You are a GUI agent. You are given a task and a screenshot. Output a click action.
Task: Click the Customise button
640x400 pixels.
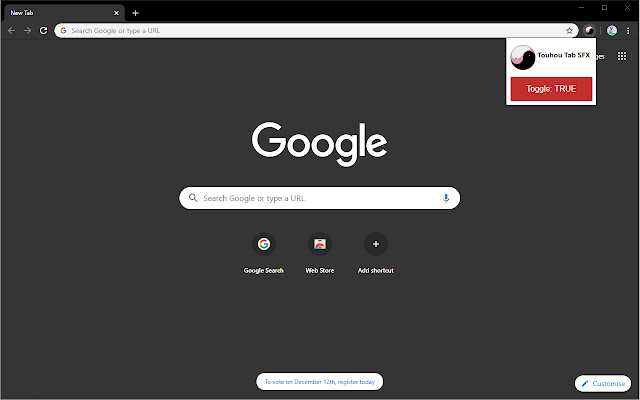pyautogui.click(x=603, y=383)
